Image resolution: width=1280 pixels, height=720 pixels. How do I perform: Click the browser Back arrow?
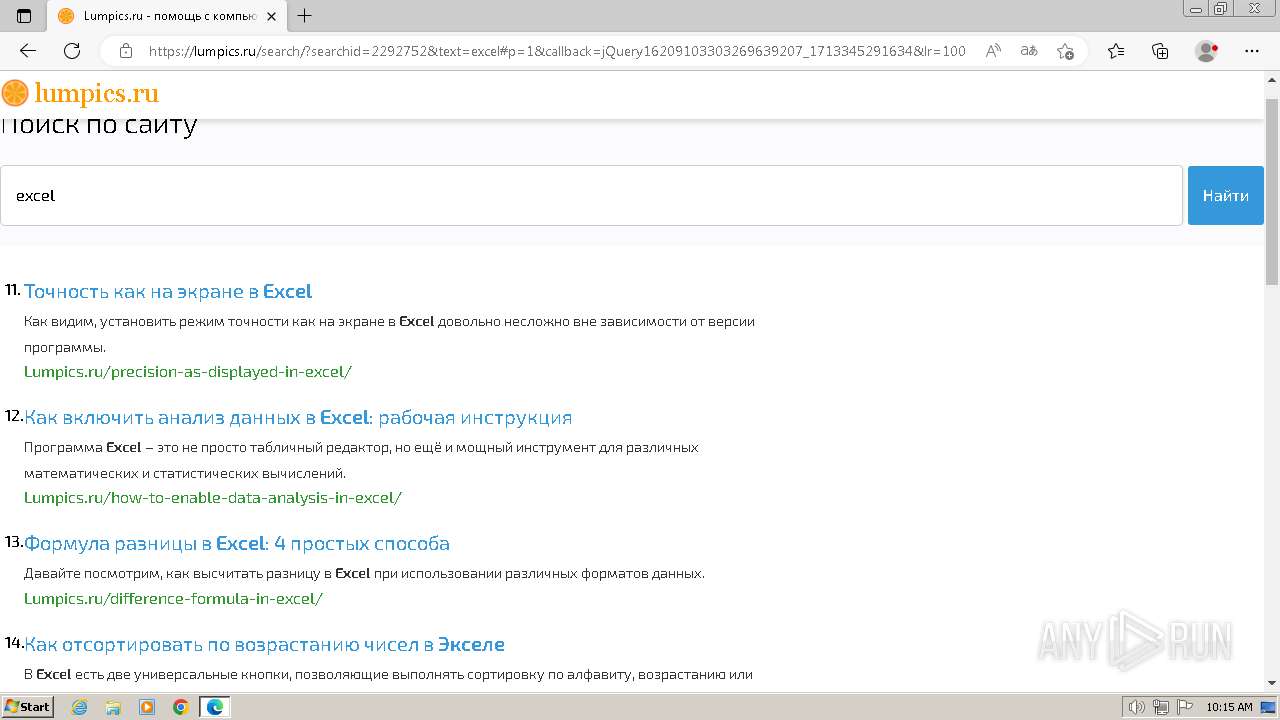pyautogui.click(x=28, y=51)
